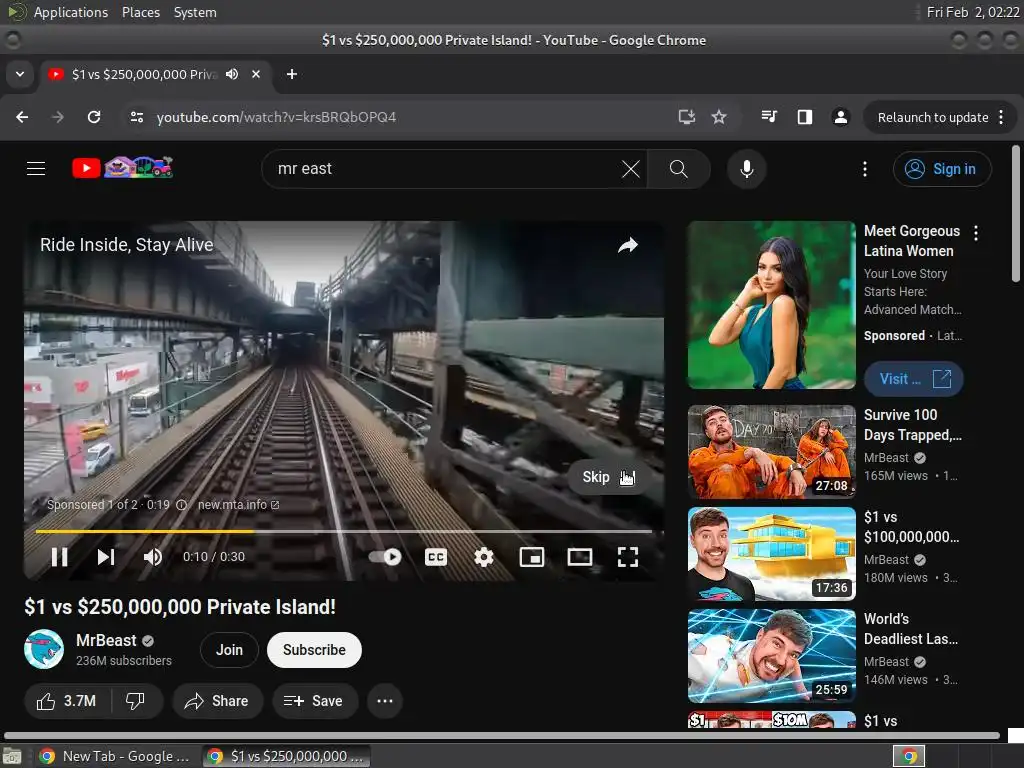View site information icon
Viewport: 1024px width, 768px height.
pos(136,117)
